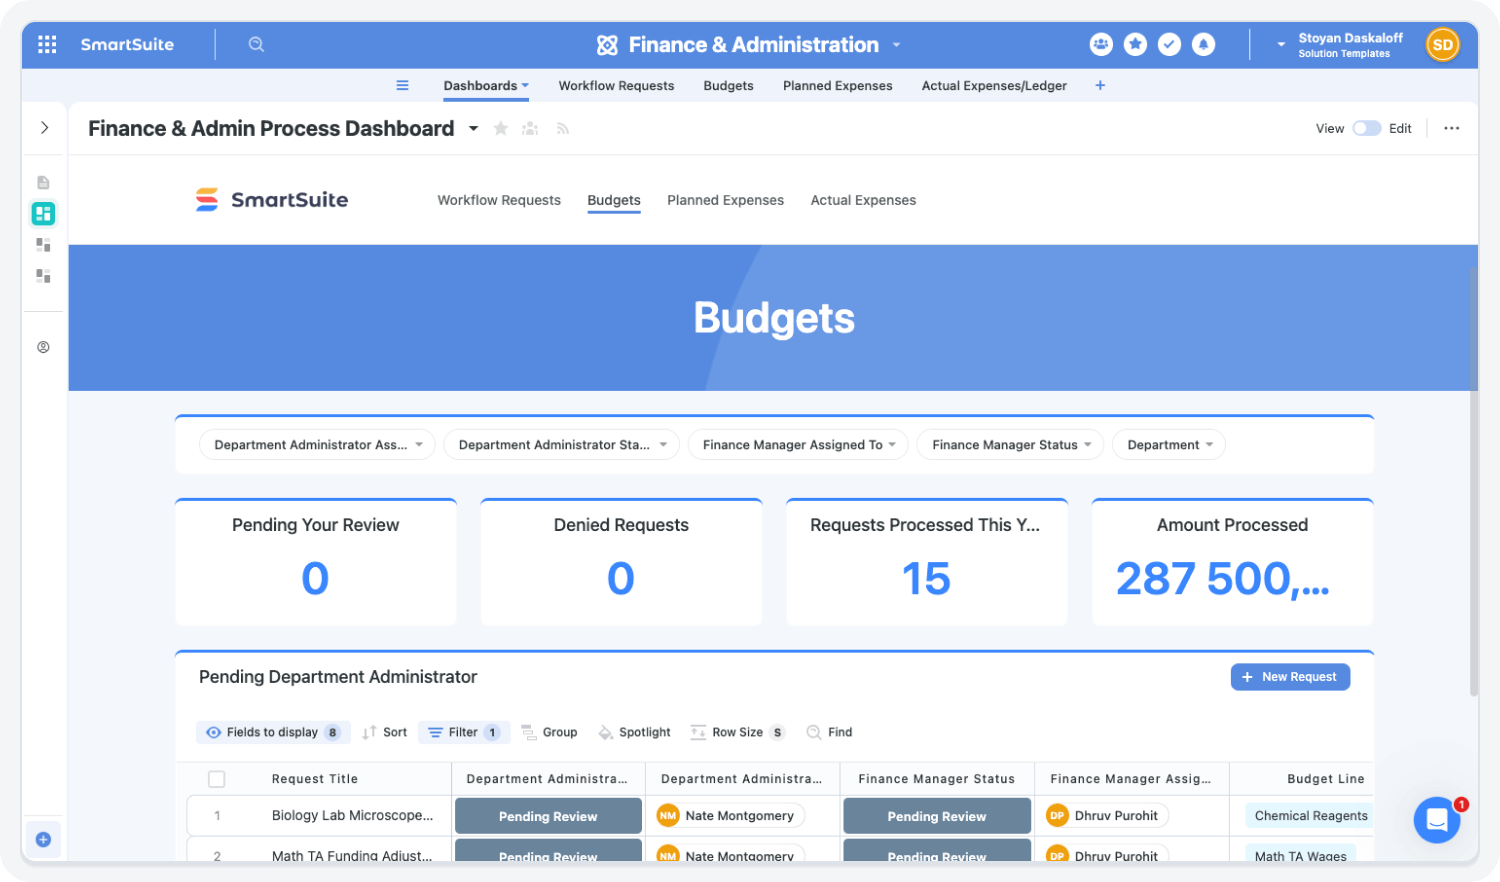
Task: Click the Request Title column header
Action: (x=315, y=779)
